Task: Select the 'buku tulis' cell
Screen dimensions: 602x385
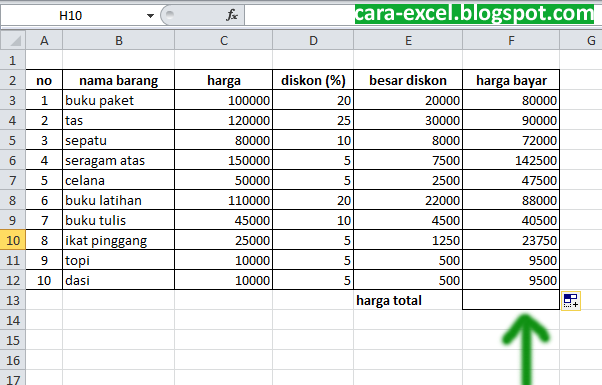Action: tap(119, 220)
